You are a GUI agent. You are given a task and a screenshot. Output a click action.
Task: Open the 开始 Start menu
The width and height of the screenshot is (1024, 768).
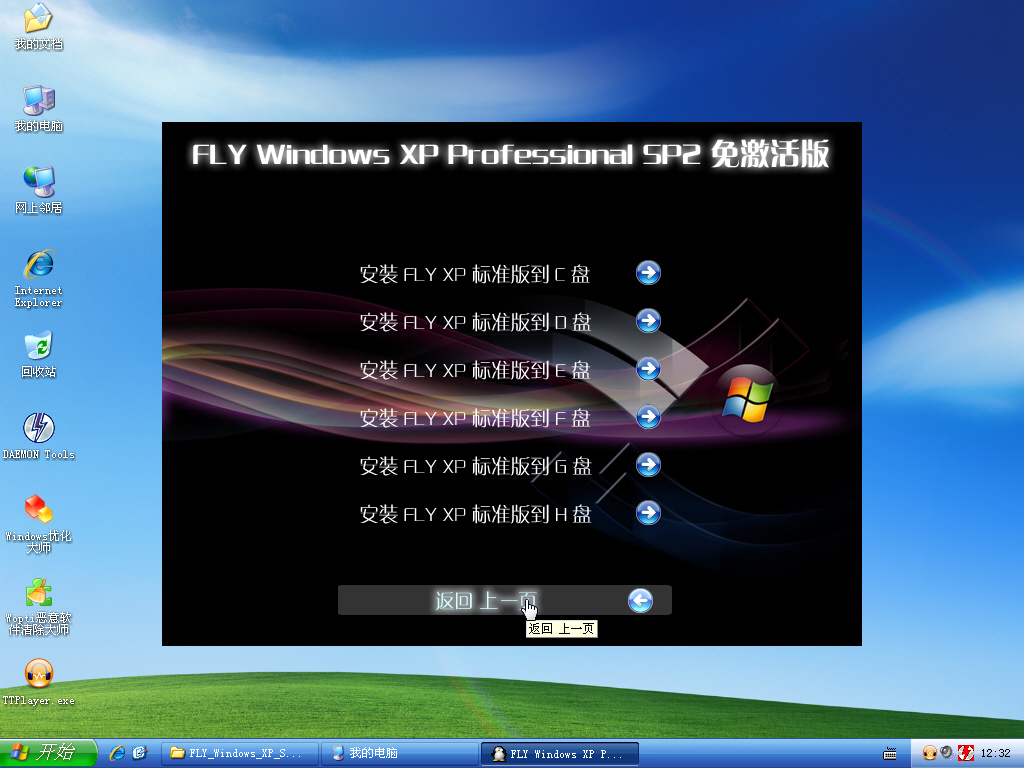(x=48, y=753)
